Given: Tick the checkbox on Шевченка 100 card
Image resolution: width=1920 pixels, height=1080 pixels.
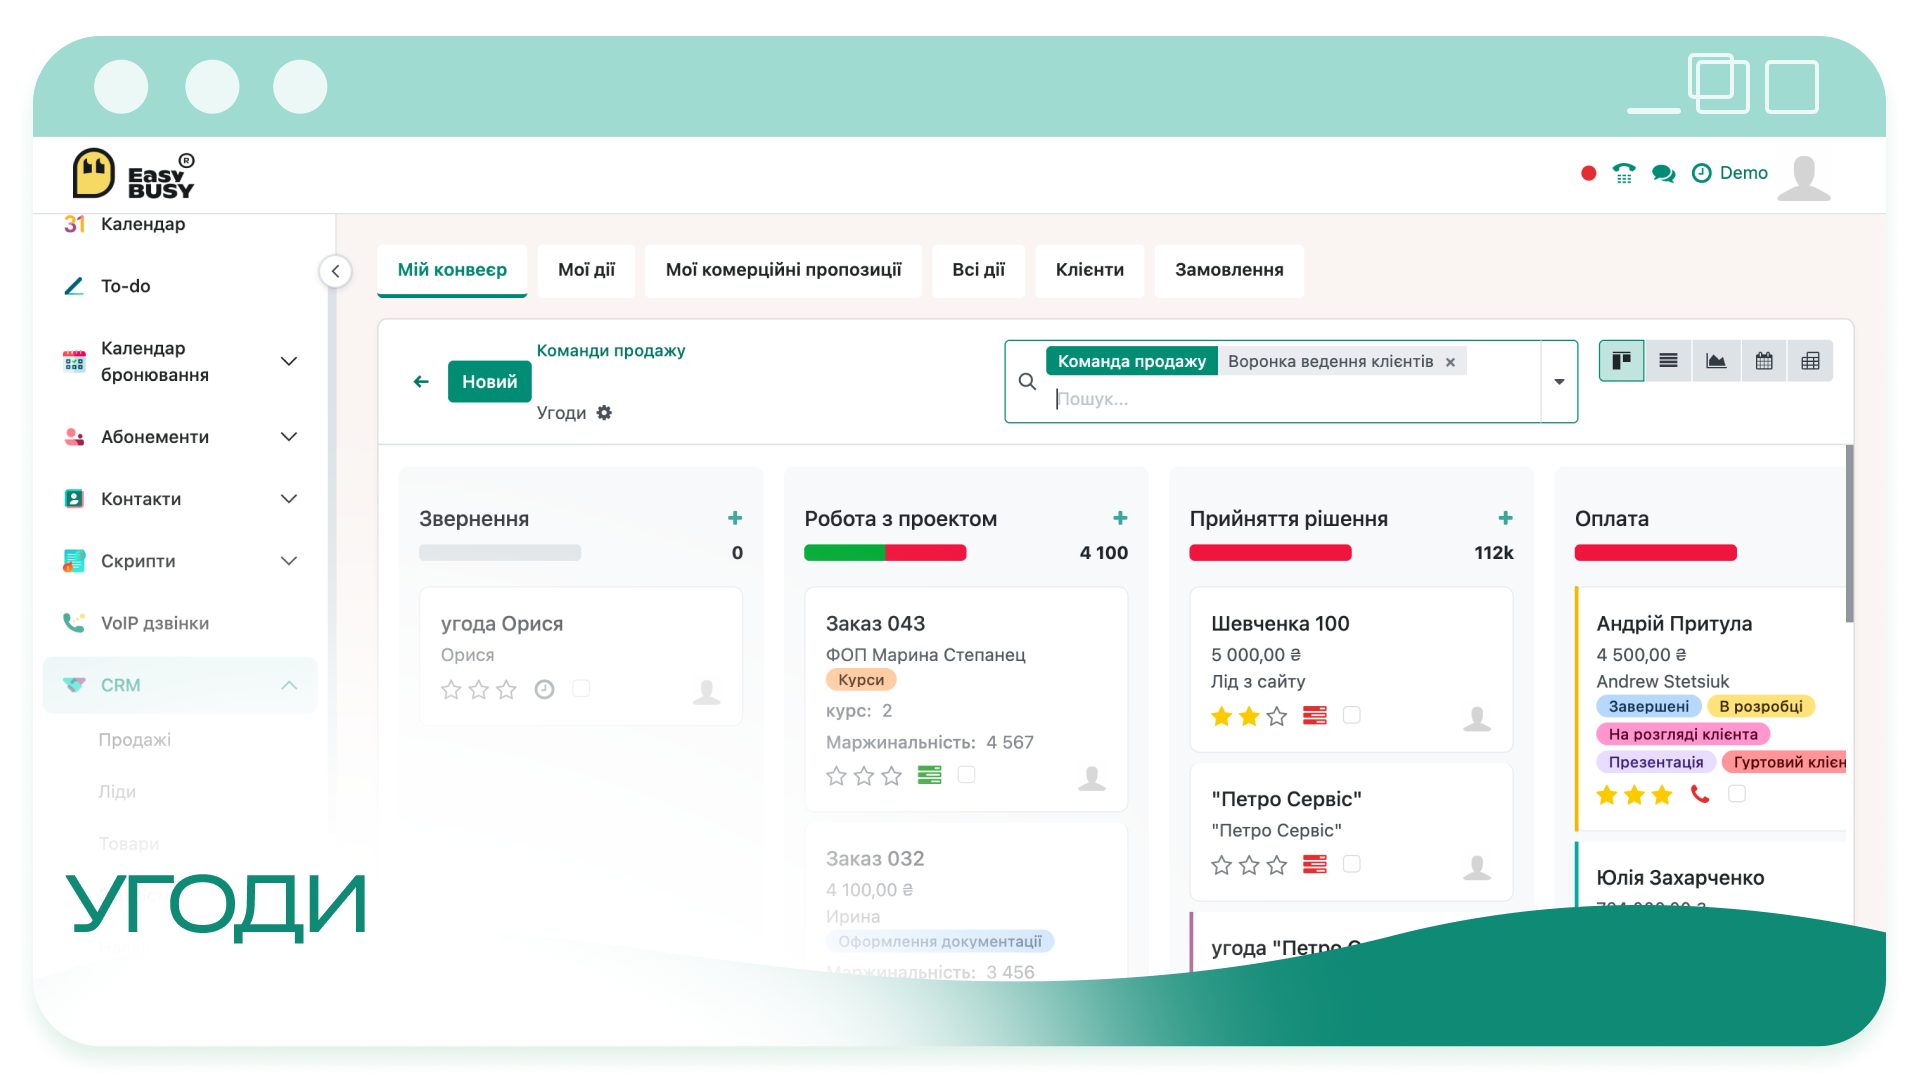Looking at the screenshot, I should (1351, 715).
